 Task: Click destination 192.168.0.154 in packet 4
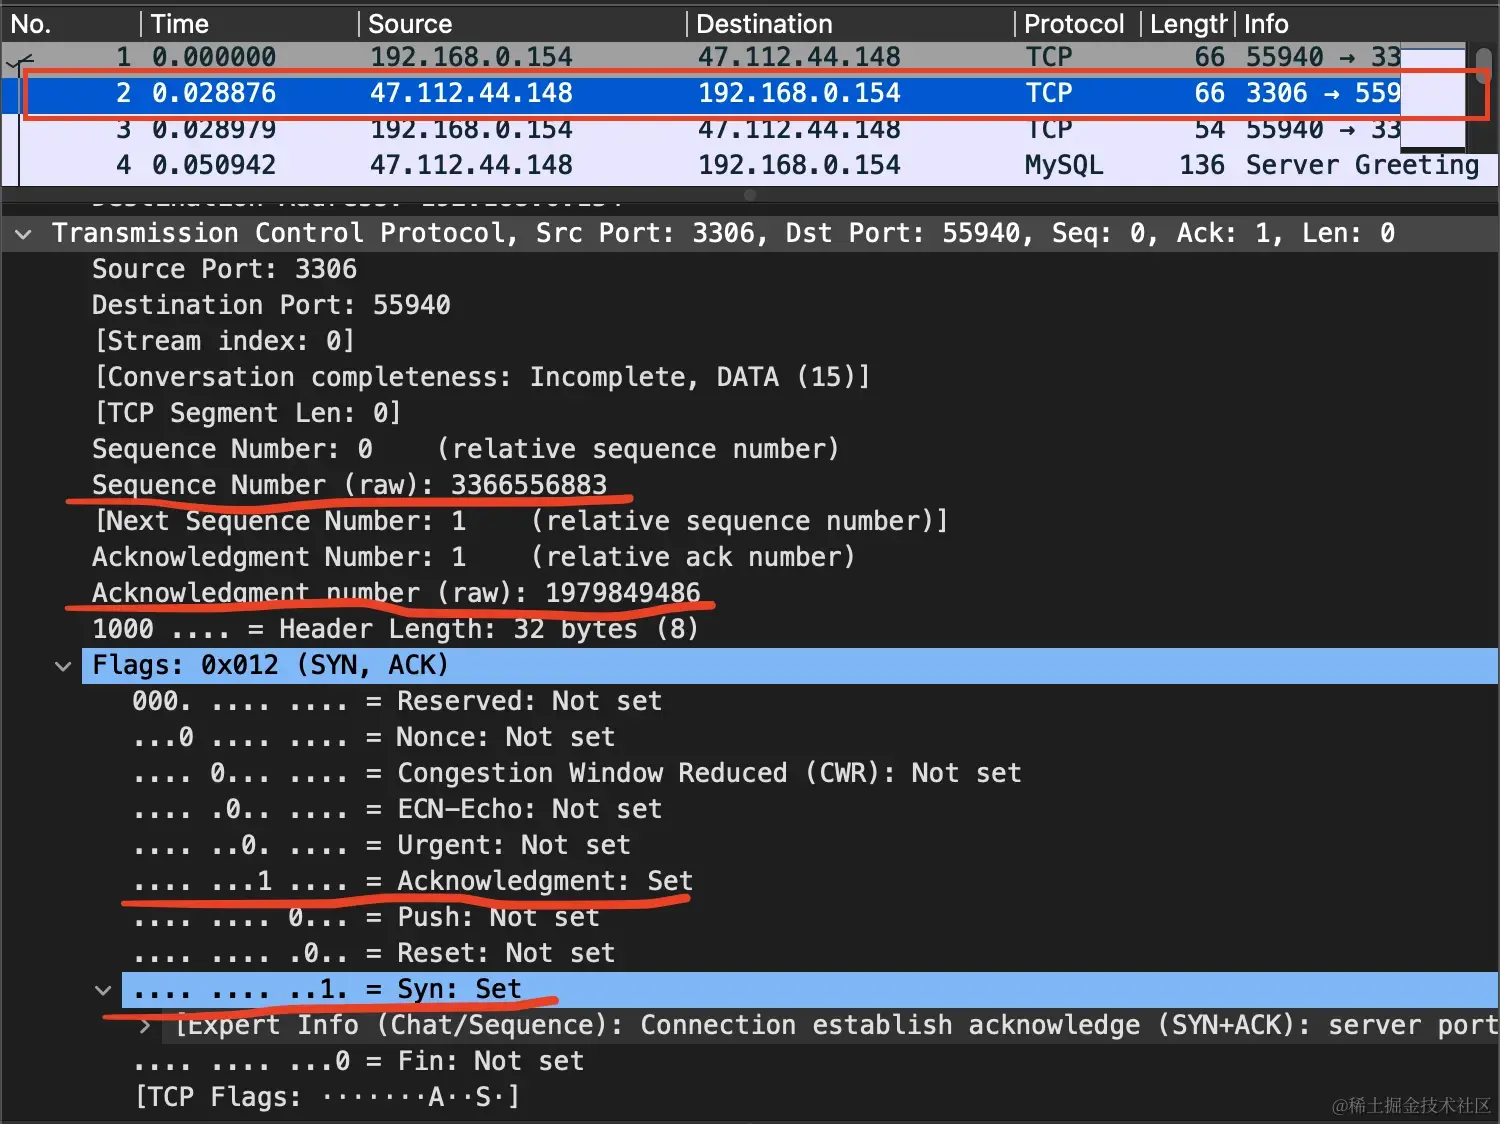point(799,165)
